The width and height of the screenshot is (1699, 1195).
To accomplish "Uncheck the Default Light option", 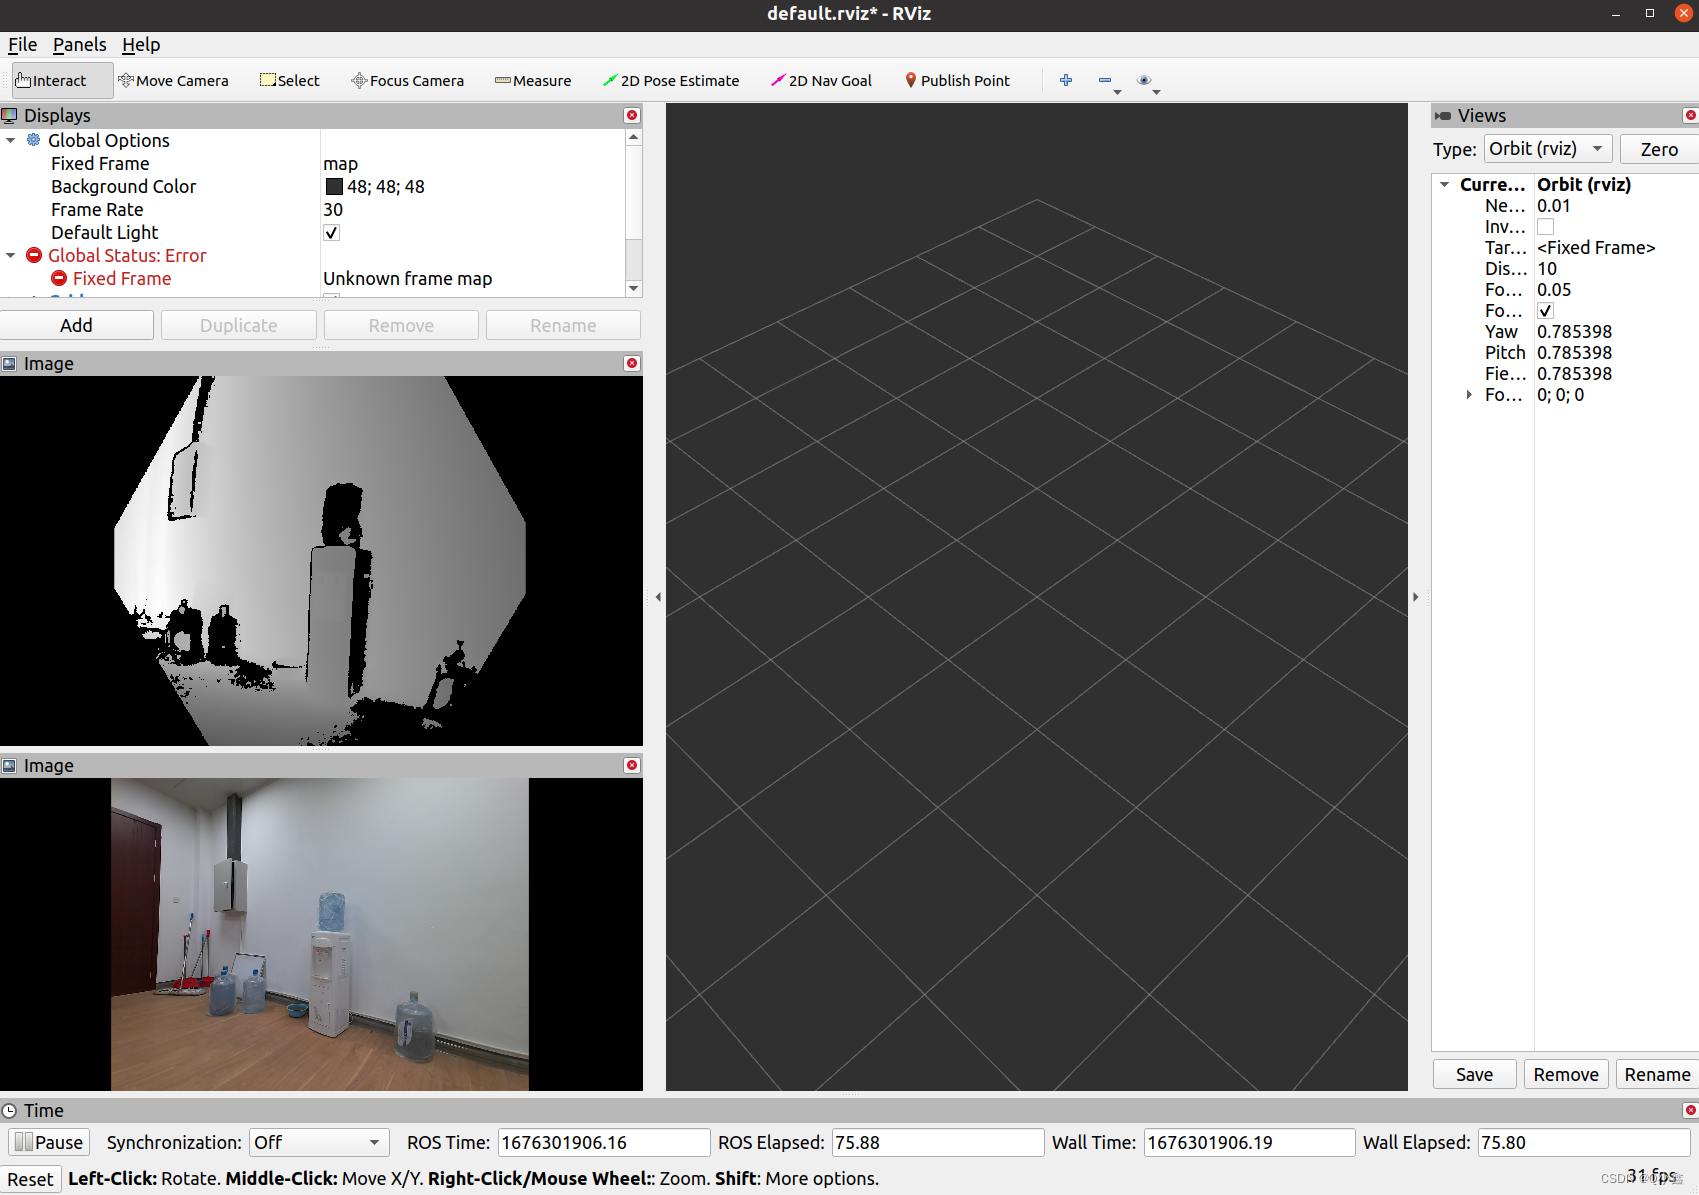I will tap(331, 232).
